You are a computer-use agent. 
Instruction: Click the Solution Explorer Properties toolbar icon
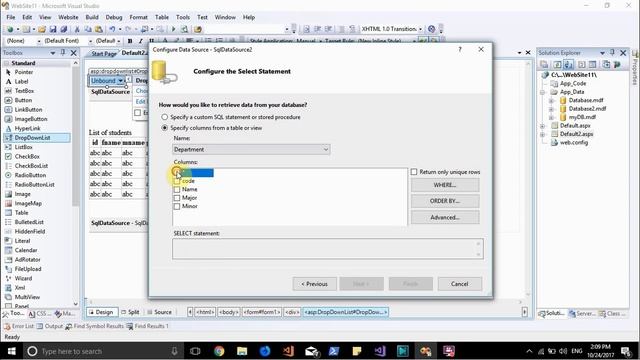coord(544,64)
